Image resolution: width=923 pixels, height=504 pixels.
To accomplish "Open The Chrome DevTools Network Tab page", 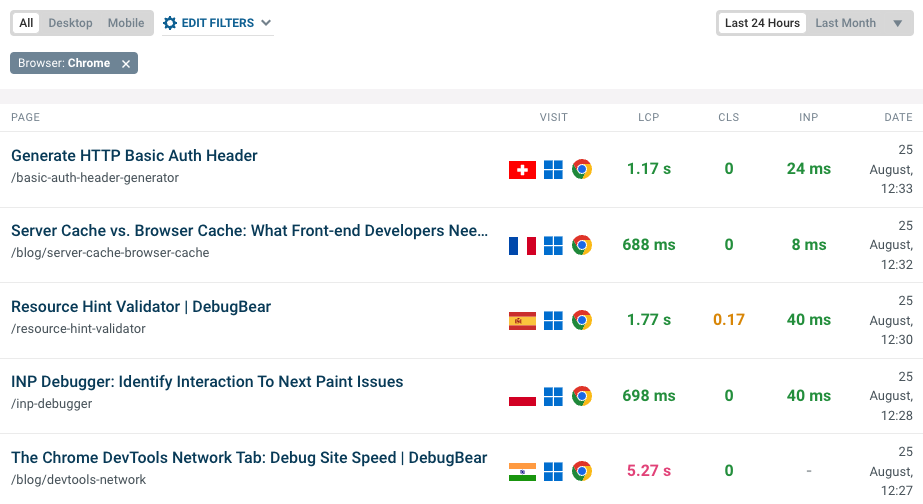I will pyautogui.click(x=249, y=457).
